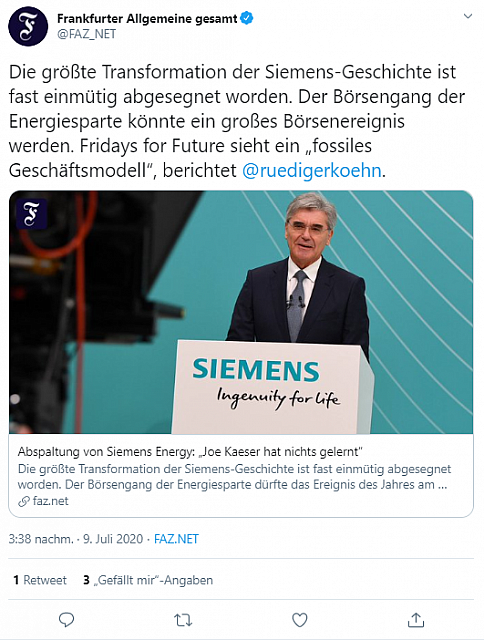Open the share tweet icon

[416, 620]
